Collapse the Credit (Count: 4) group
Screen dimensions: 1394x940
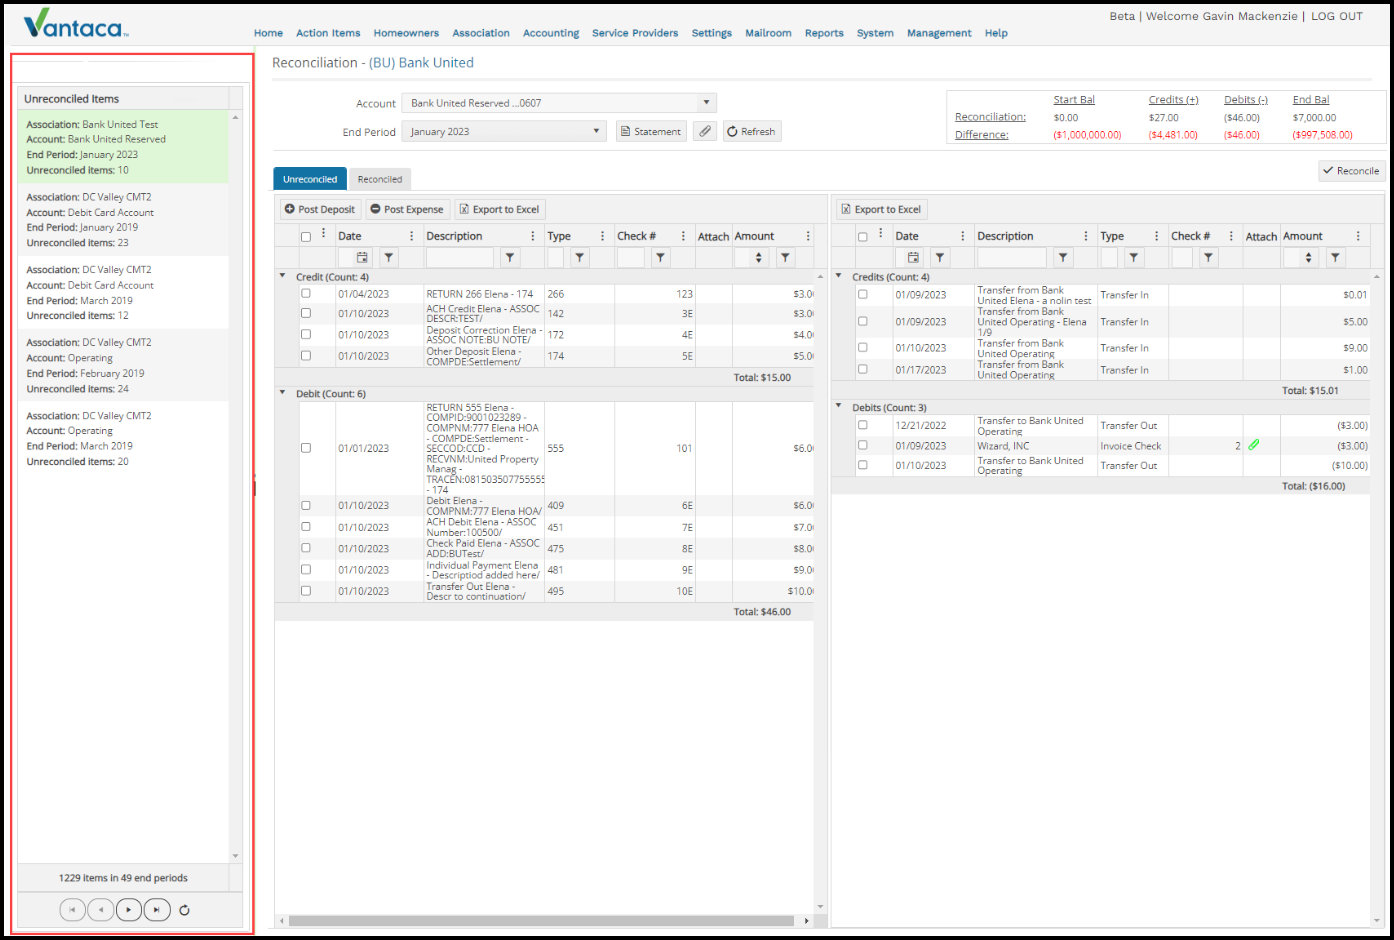[283, 276]
